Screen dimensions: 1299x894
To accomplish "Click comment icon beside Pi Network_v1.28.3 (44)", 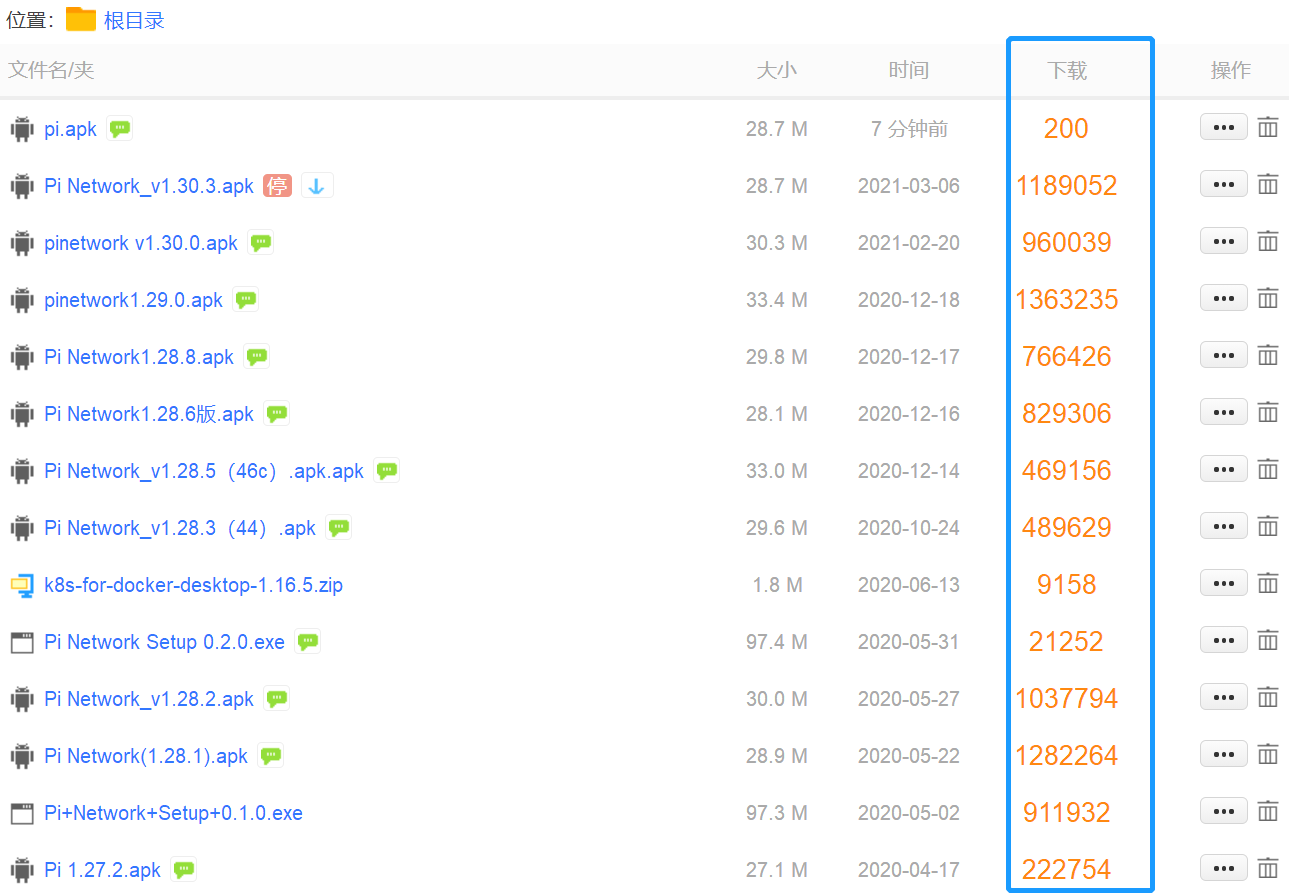I will (339, 527).
